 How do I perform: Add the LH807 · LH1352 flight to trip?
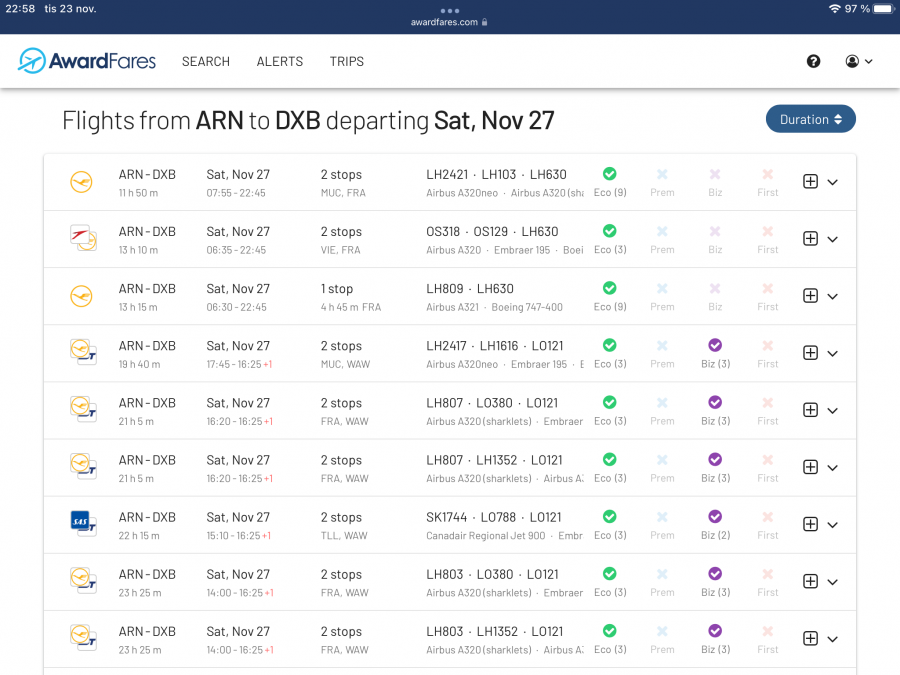point(810,467)
